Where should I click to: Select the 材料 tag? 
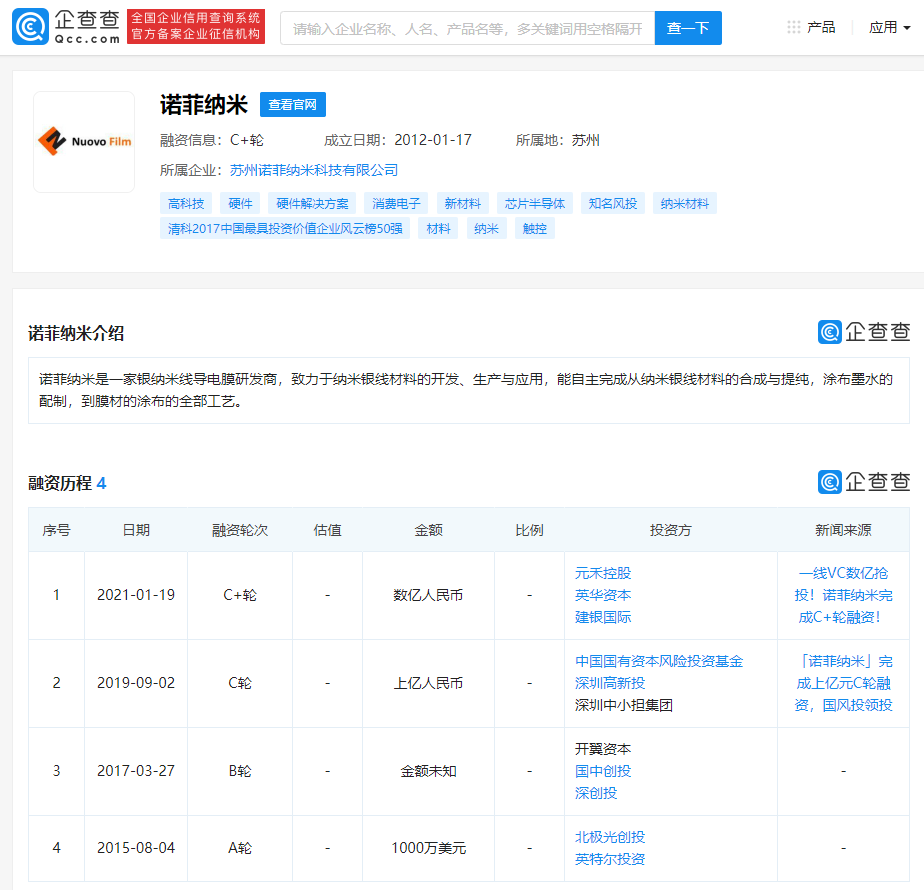coord(438,229)
